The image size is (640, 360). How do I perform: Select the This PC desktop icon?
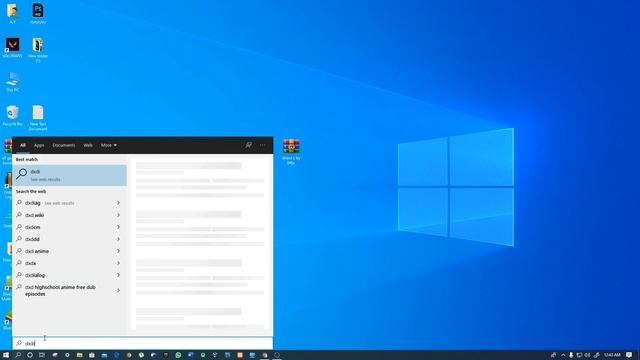pyautogui.click(x=12, y=82)
